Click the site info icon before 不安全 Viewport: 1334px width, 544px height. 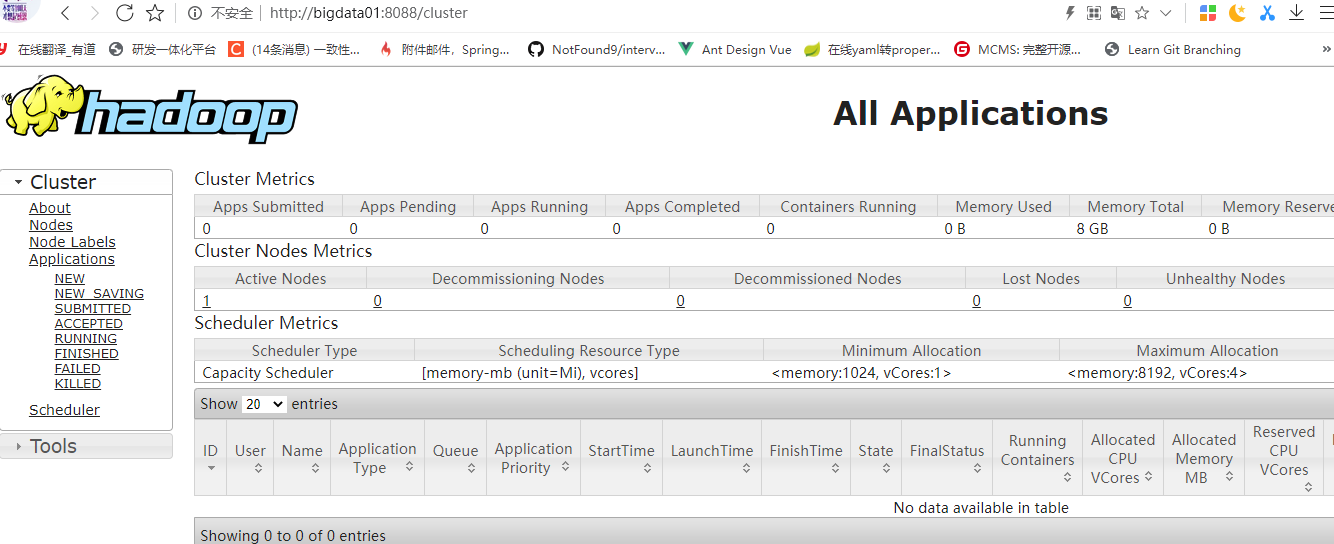[195, 13]
